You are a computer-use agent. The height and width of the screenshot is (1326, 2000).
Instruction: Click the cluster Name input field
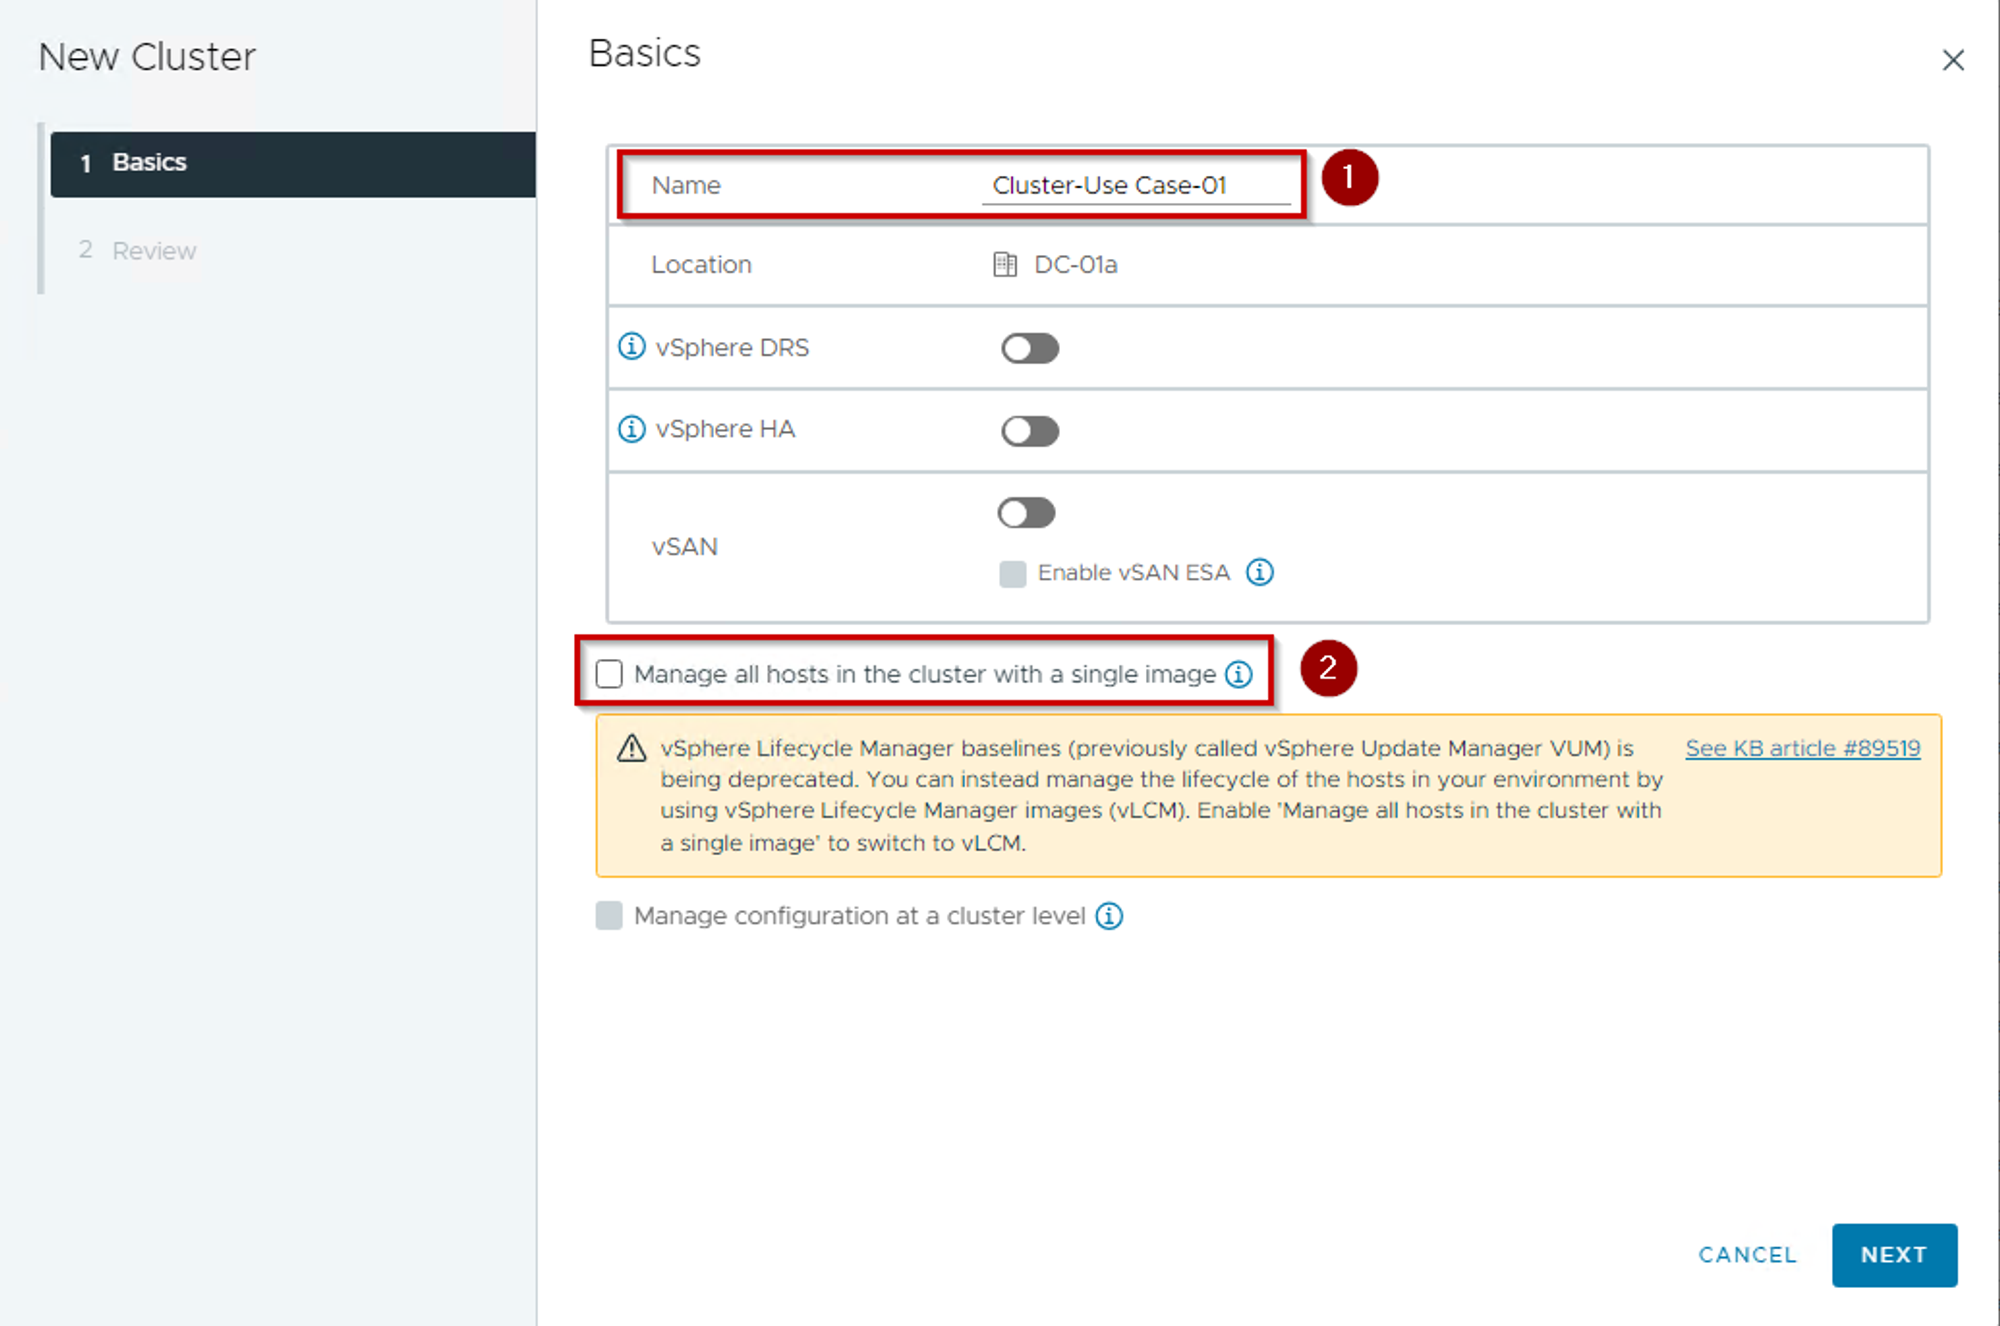1135,185
